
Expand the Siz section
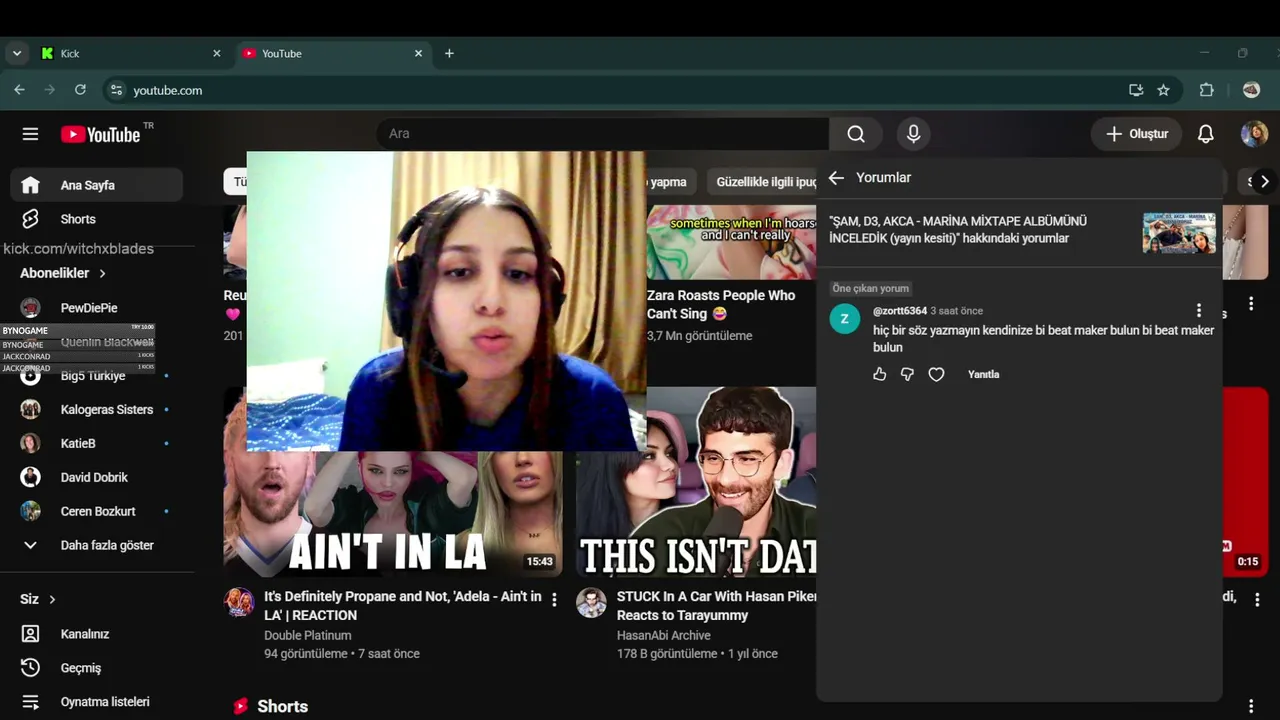click(x=38, y=599)
